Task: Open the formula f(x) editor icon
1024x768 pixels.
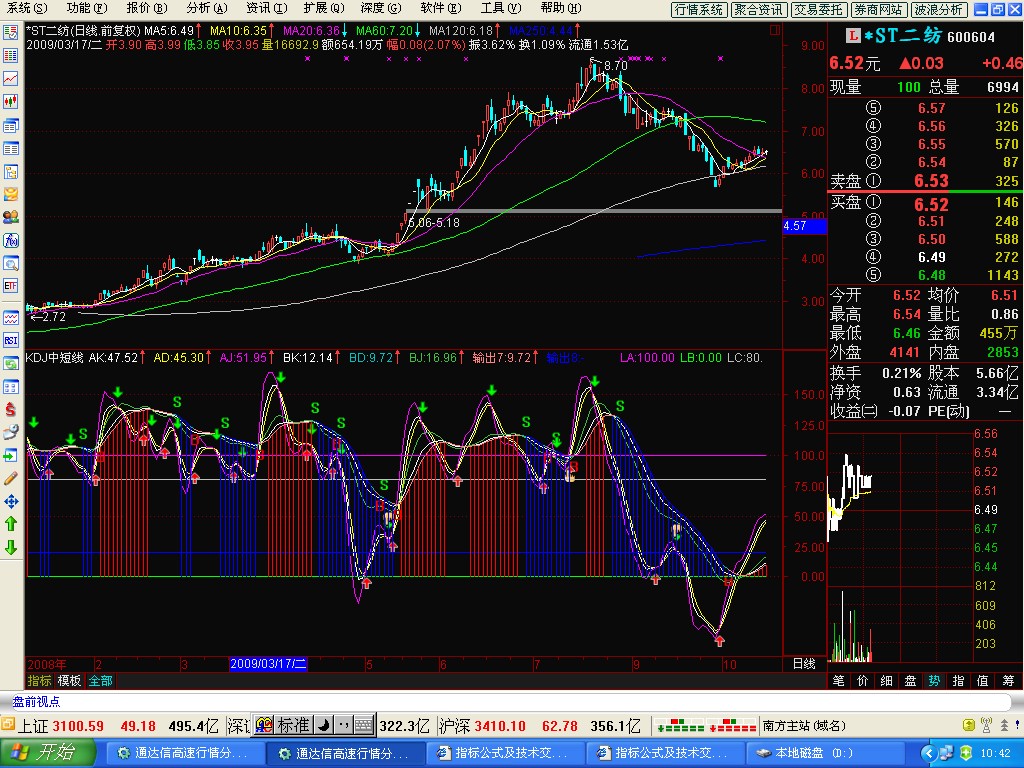Action: [10, 240]
